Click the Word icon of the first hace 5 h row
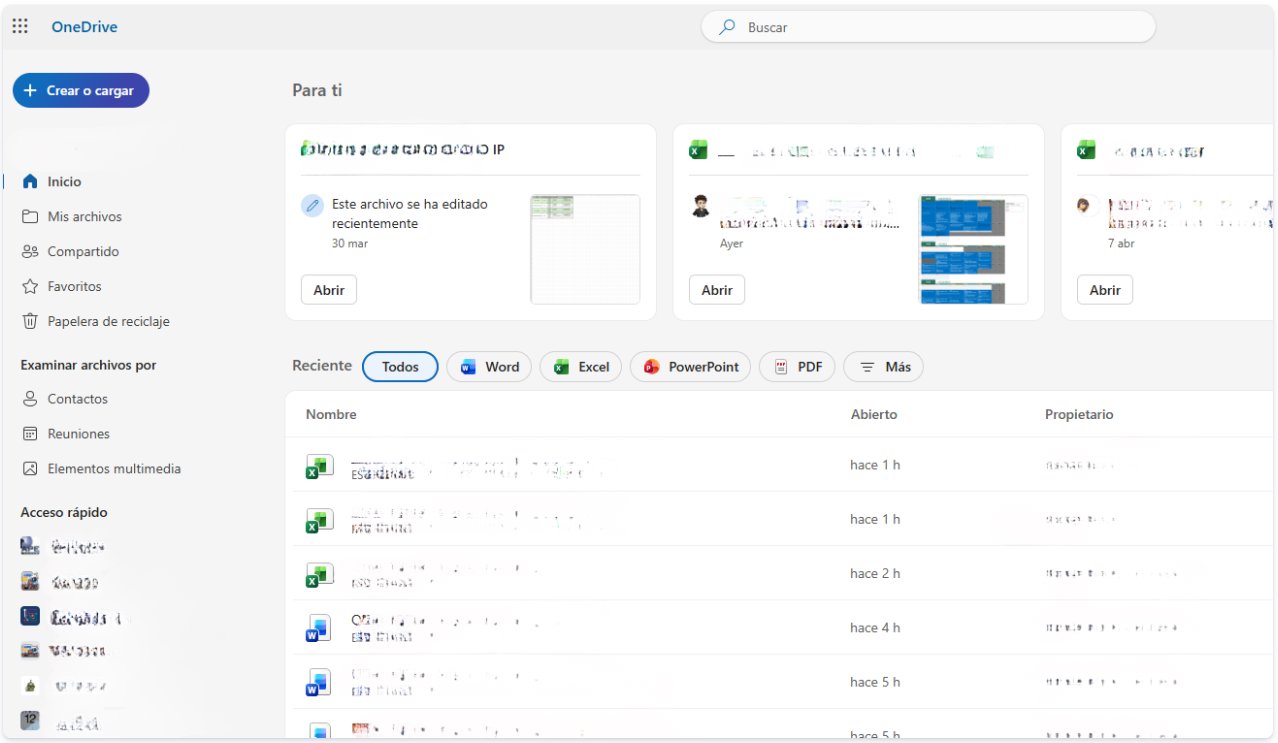This screenshot has height=743, width=1278. click(318, 683)
